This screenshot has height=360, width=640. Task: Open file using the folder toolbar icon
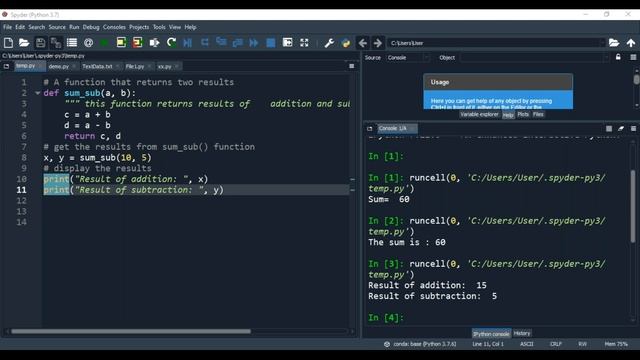(x=24, y=42)
